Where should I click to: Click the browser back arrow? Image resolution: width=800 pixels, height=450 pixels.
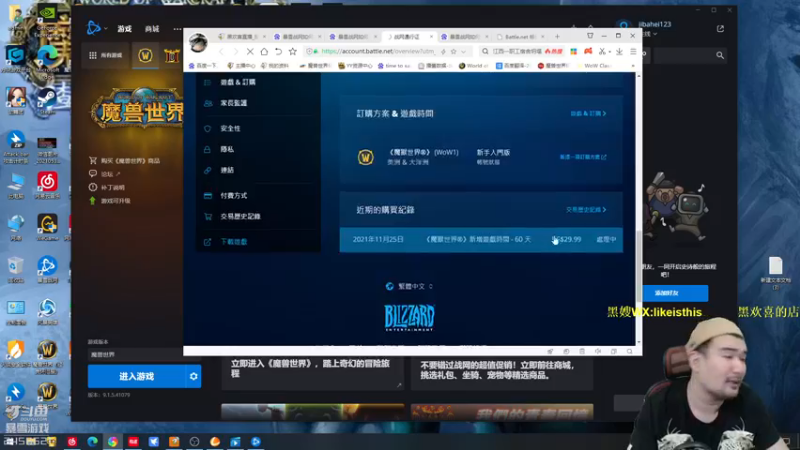[x=221, y=52]
